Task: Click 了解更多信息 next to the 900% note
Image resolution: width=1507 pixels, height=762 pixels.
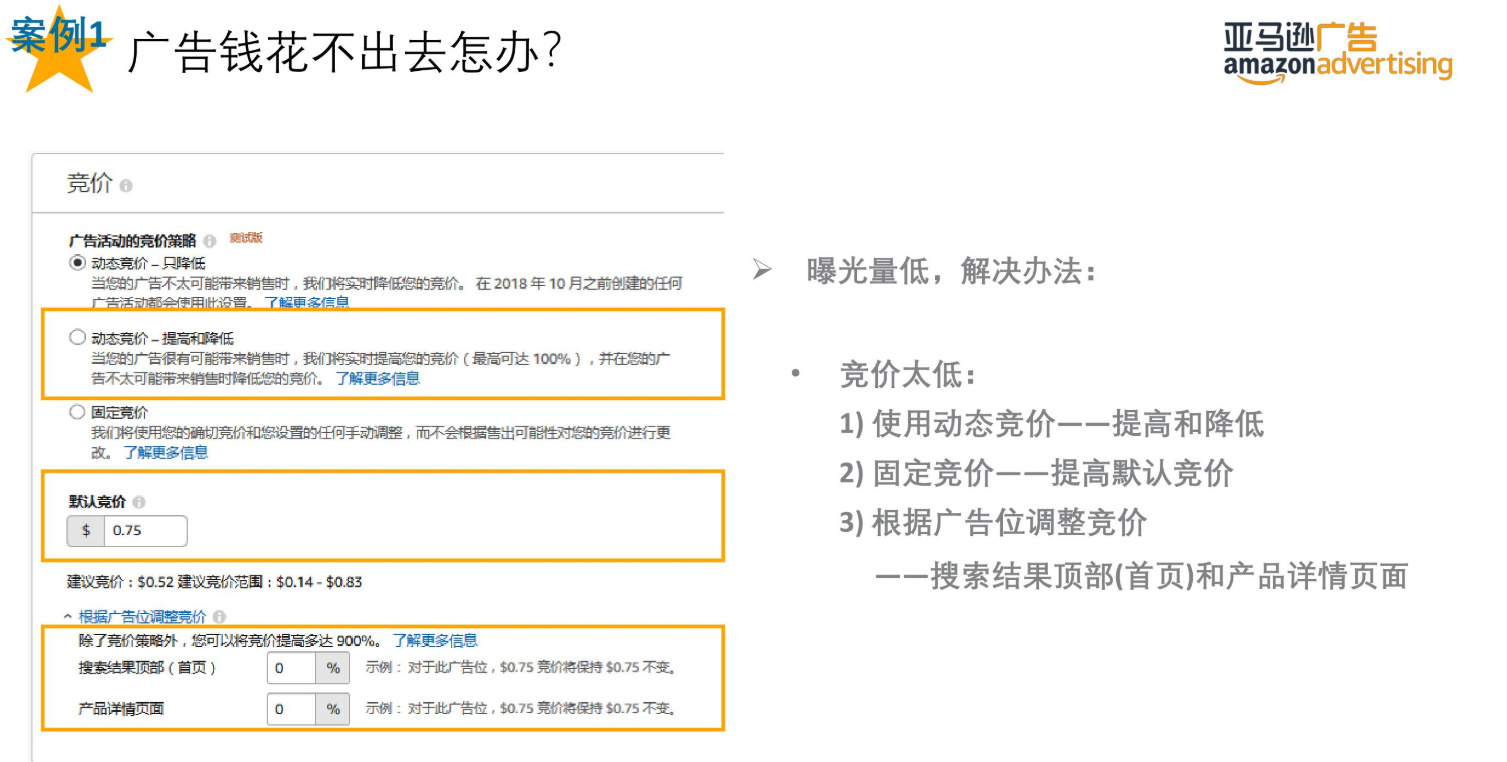Action: pos(434,642)
